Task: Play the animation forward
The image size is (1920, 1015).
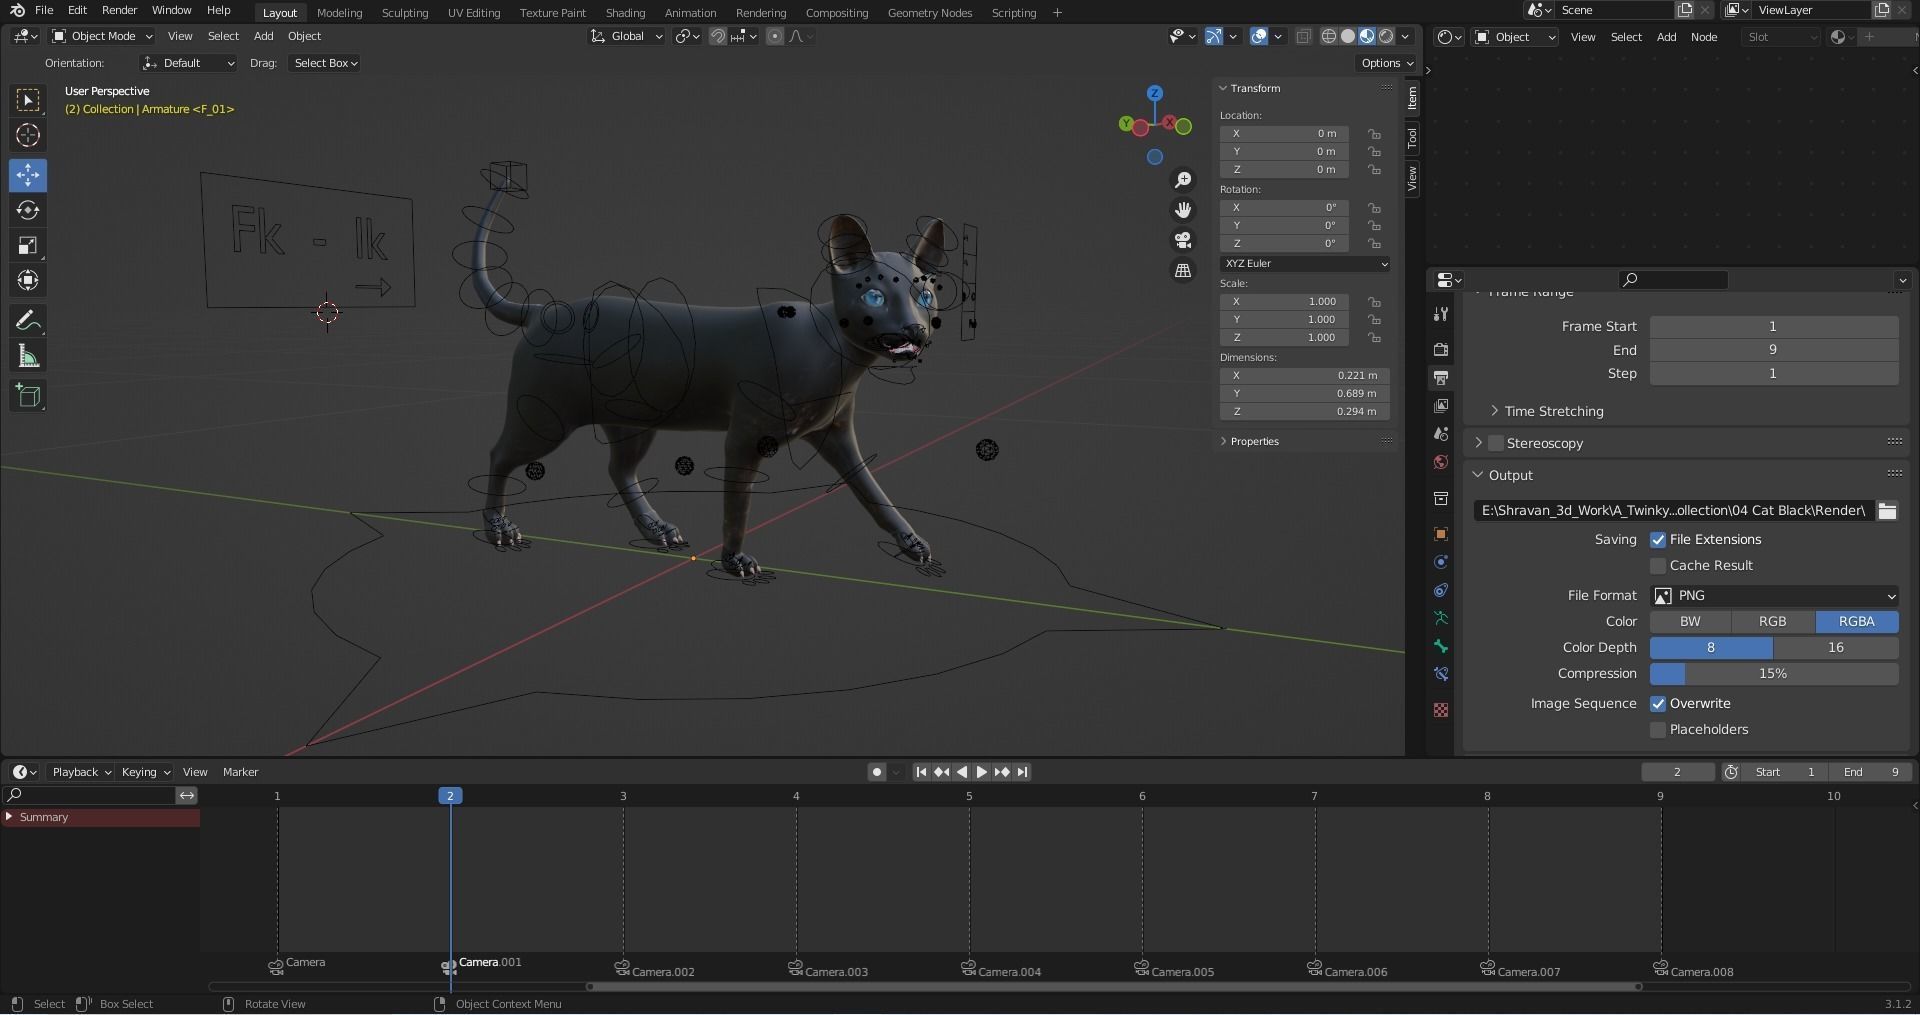Action: click(981, 772)
